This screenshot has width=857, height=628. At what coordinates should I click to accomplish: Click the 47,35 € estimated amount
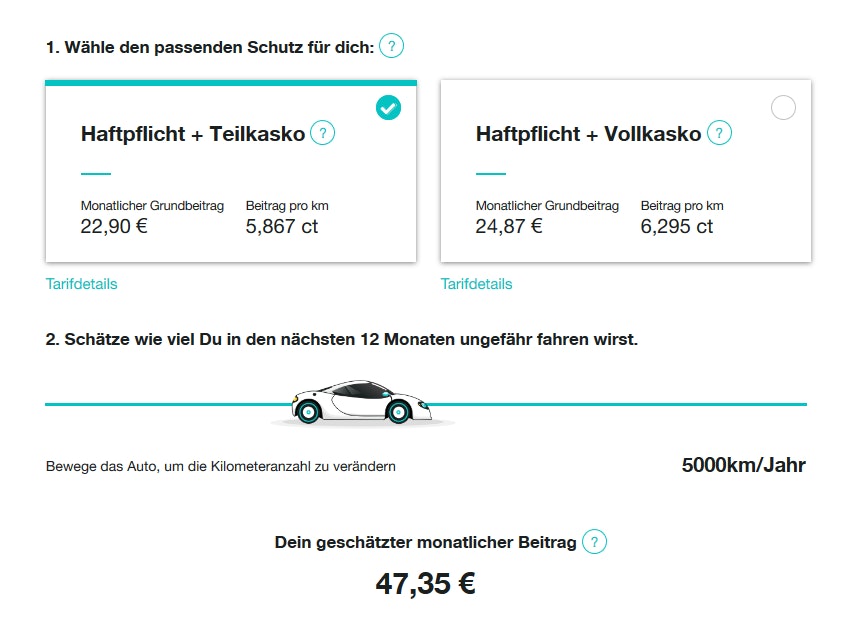(x=425, y=584)
